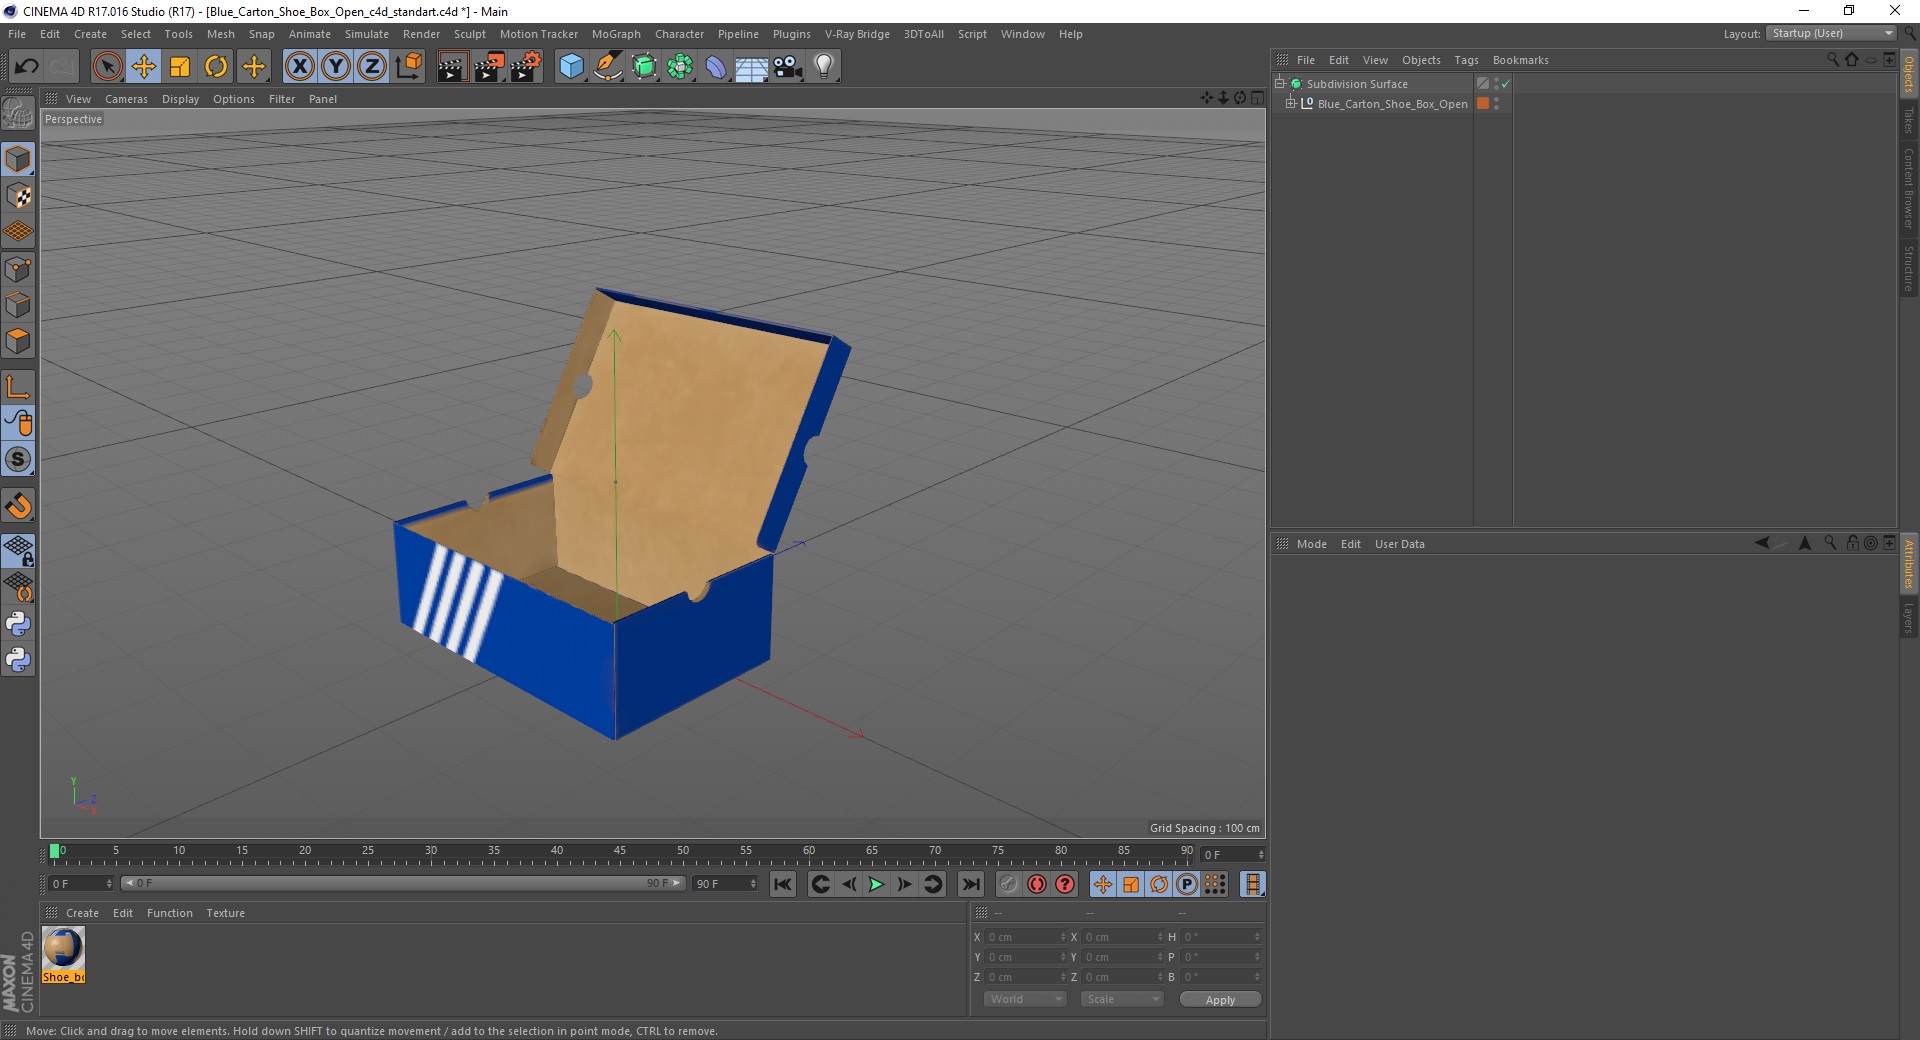This screenshot has height=1040, width=1920.
Task: Click the Apply button
Action: pyautogui.click(x=1220, y=1000)
